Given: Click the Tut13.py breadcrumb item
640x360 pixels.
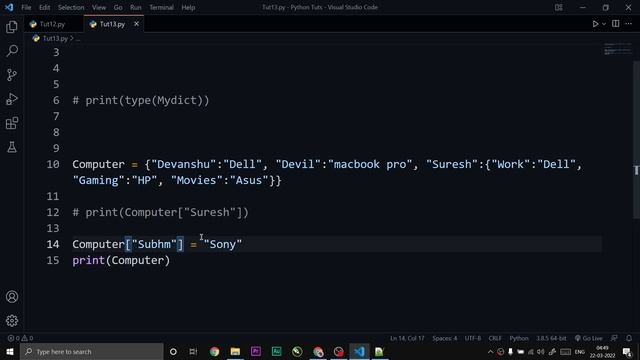Looking at the screenshot, I should click(55, 38).
